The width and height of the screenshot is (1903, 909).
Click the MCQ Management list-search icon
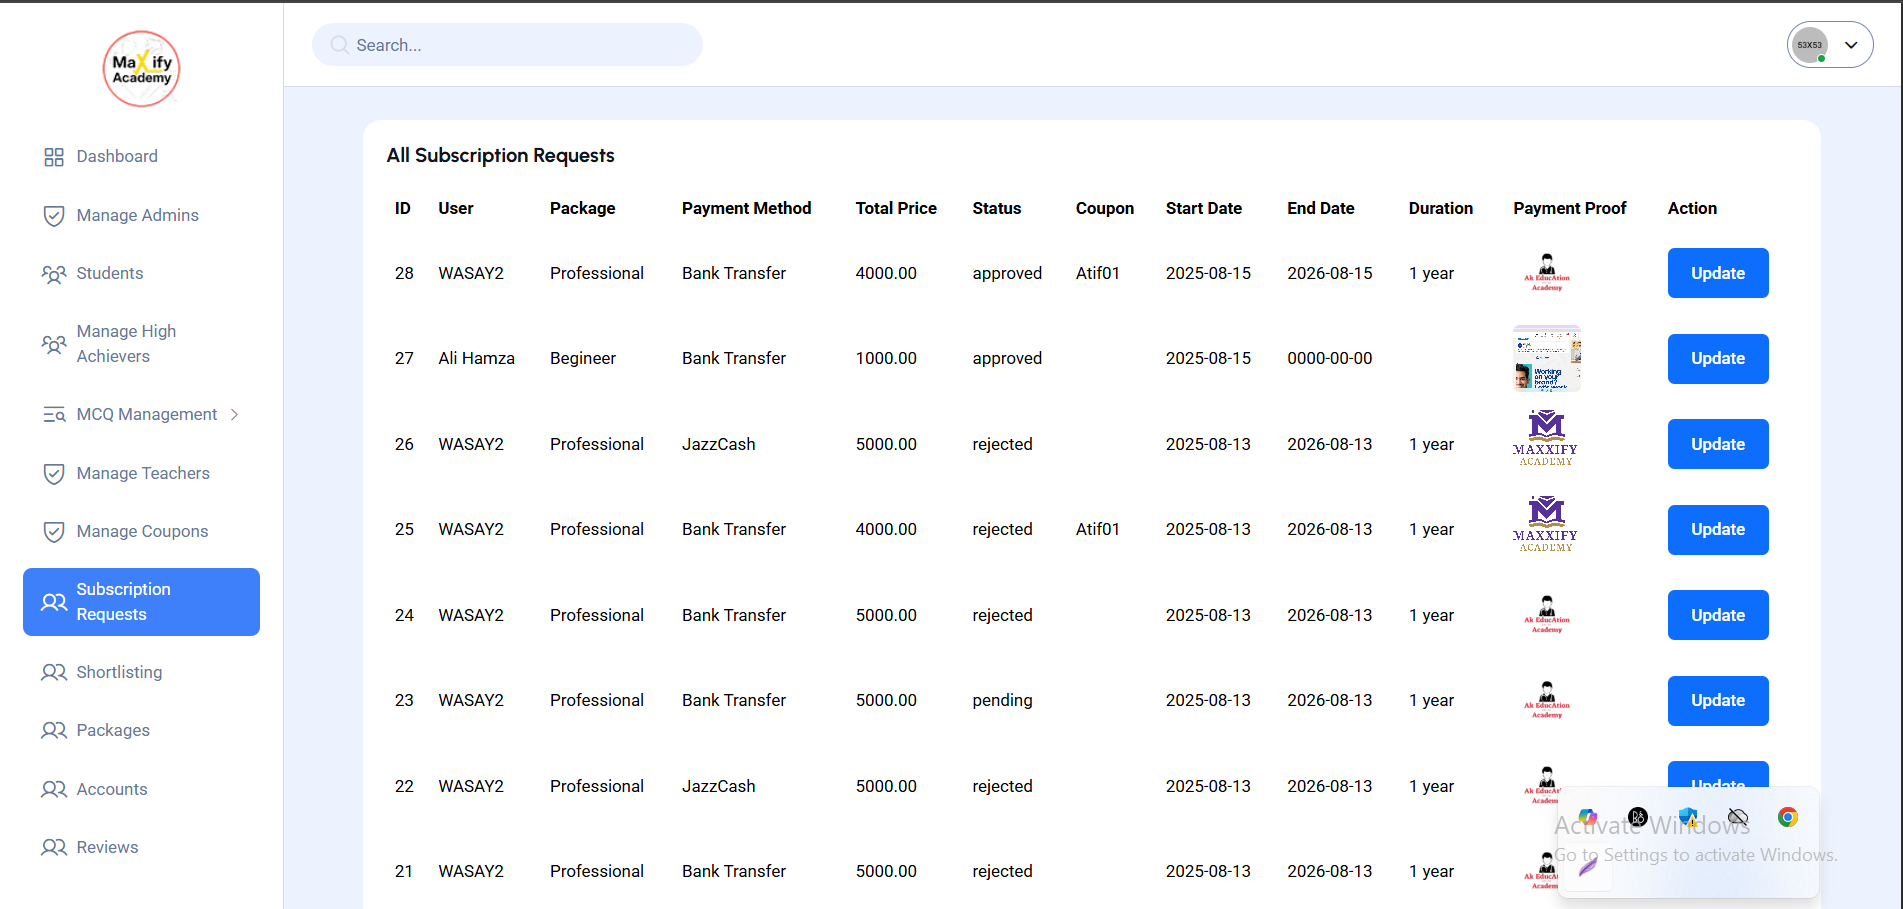[x=54, y=415]
